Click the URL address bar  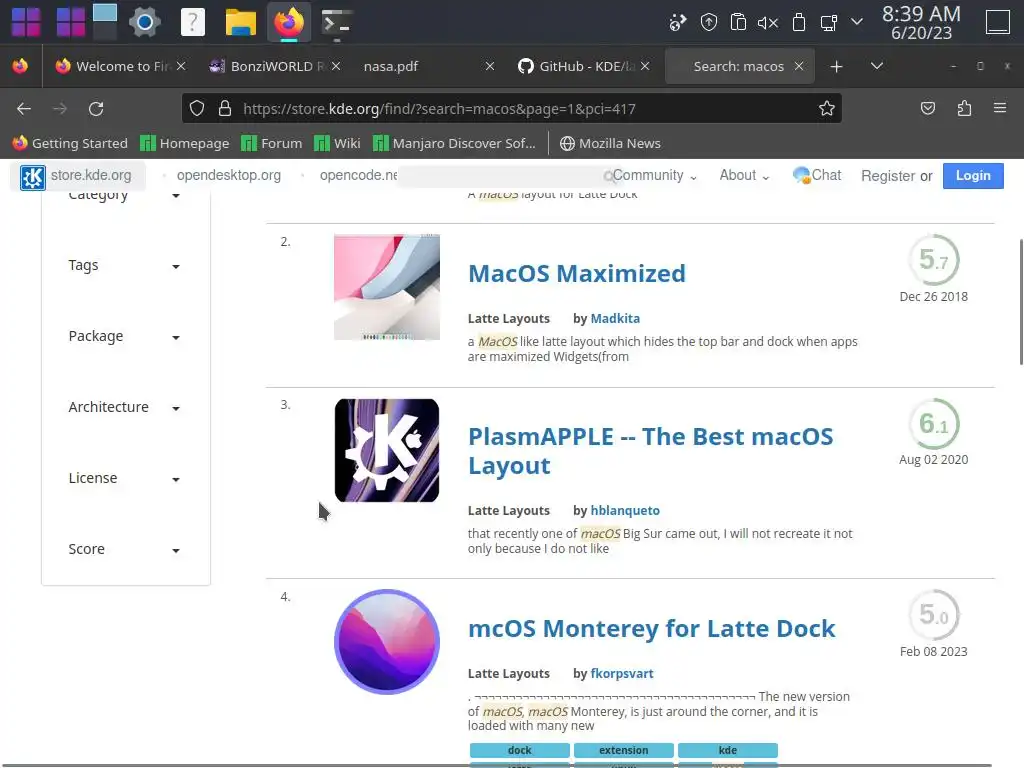click(x=511, y=108)
